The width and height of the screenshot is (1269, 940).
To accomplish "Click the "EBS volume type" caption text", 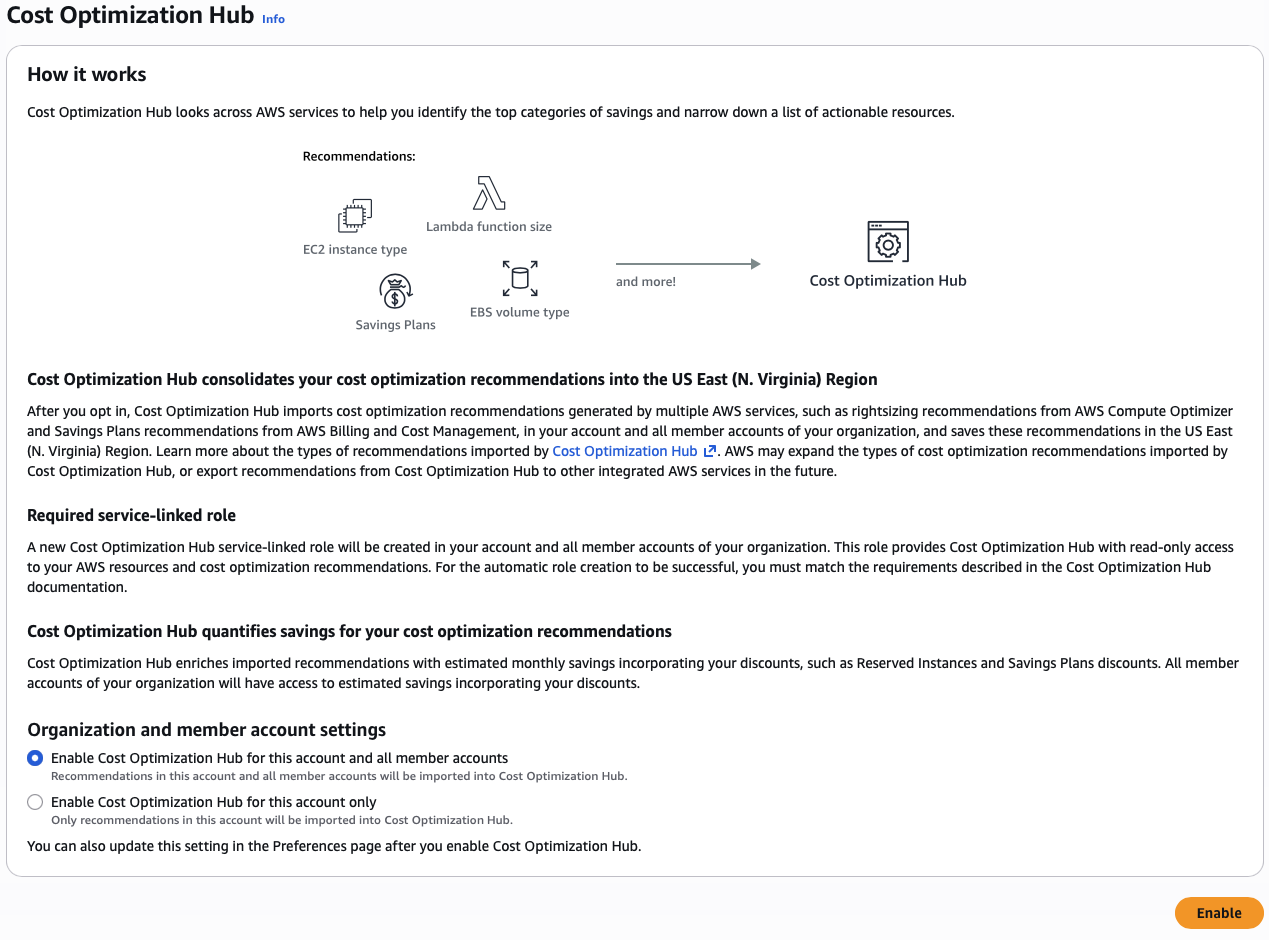I will pyautogui.click(x=520, y=312).
